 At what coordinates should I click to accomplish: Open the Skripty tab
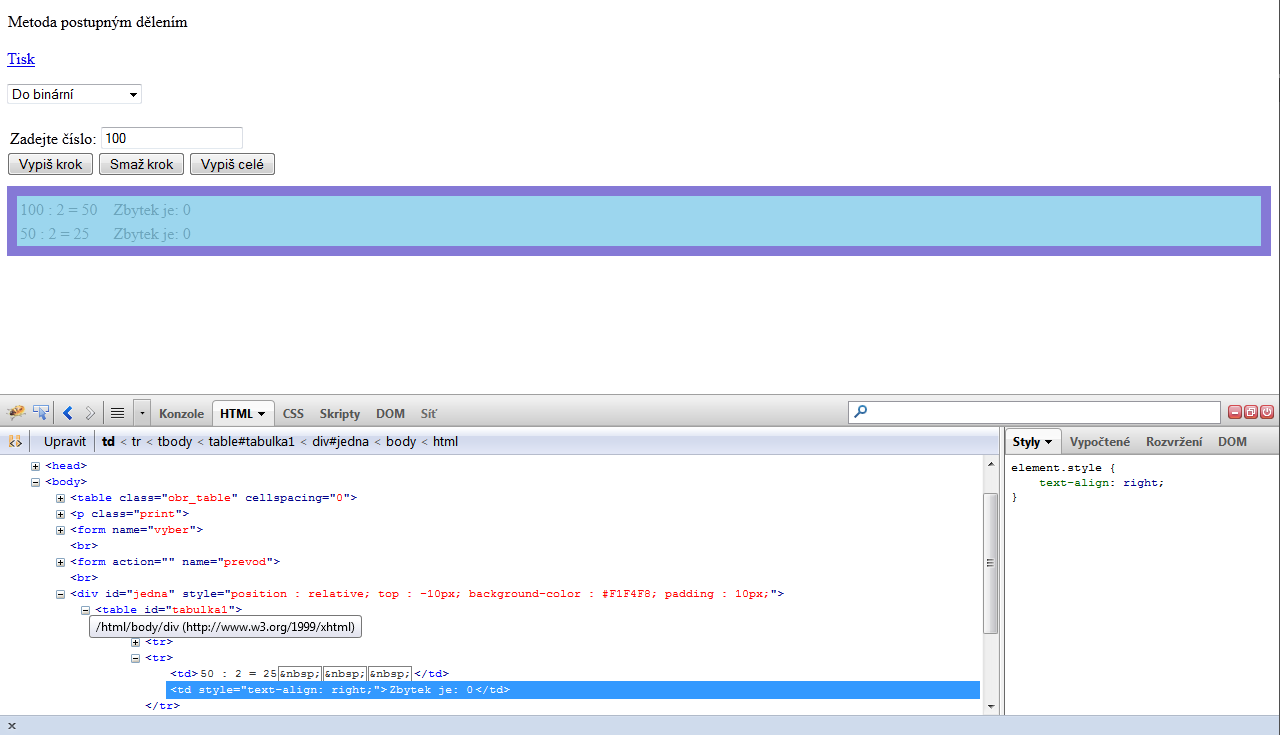pos(340,413)
